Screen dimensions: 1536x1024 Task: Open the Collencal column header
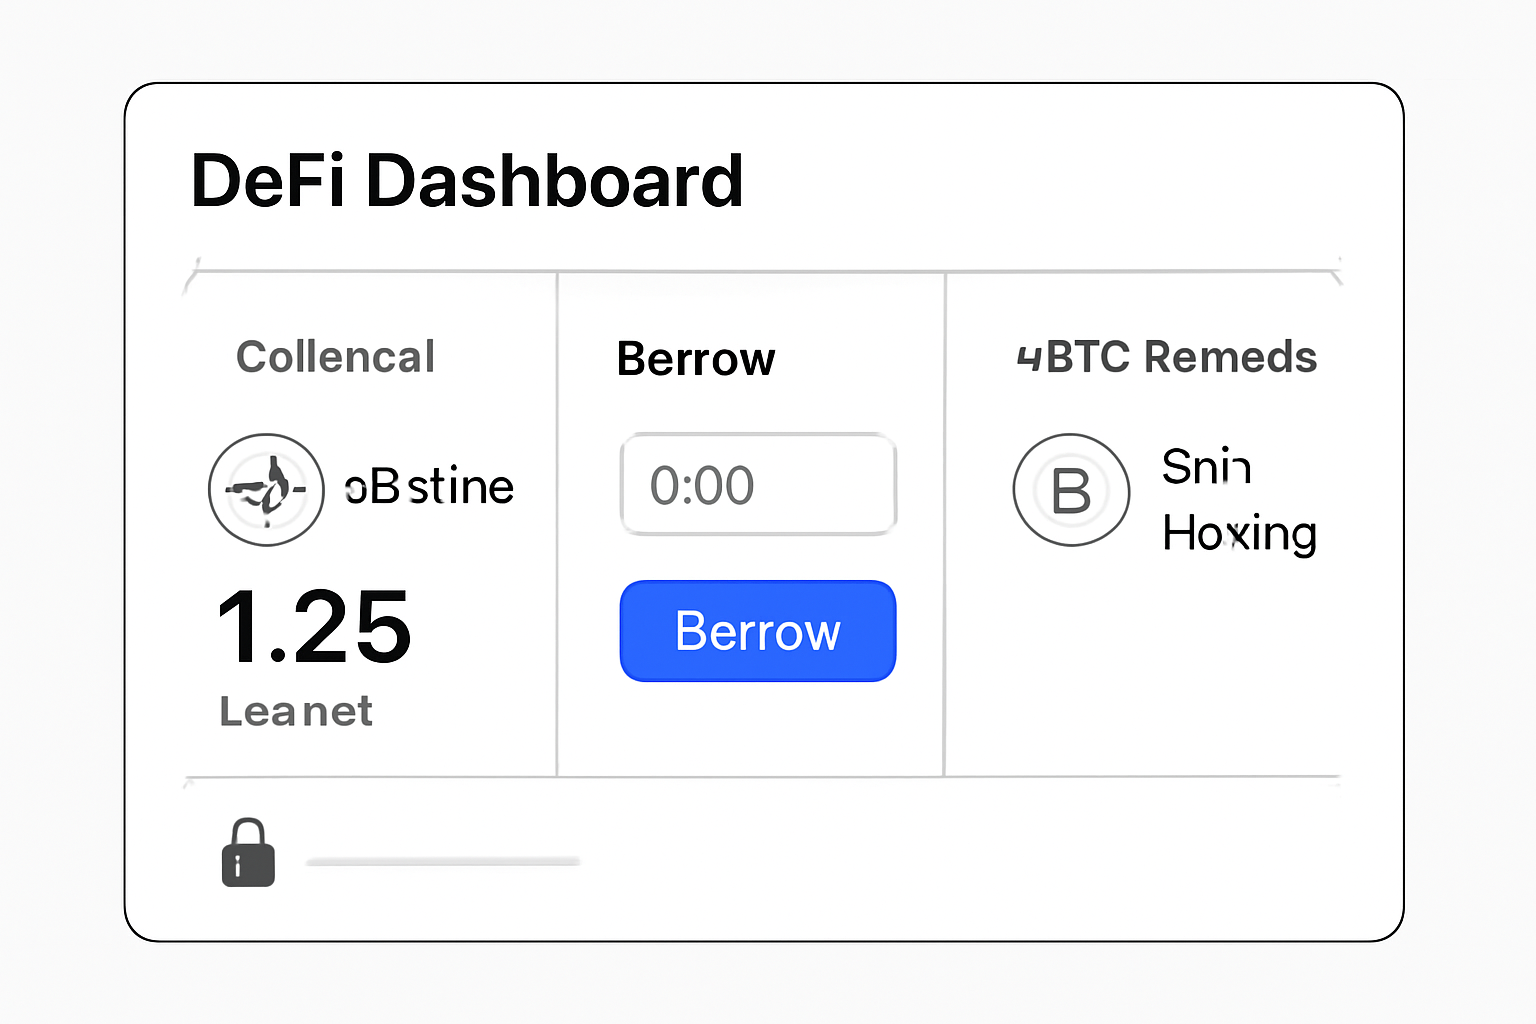click(x=335, y=357)
